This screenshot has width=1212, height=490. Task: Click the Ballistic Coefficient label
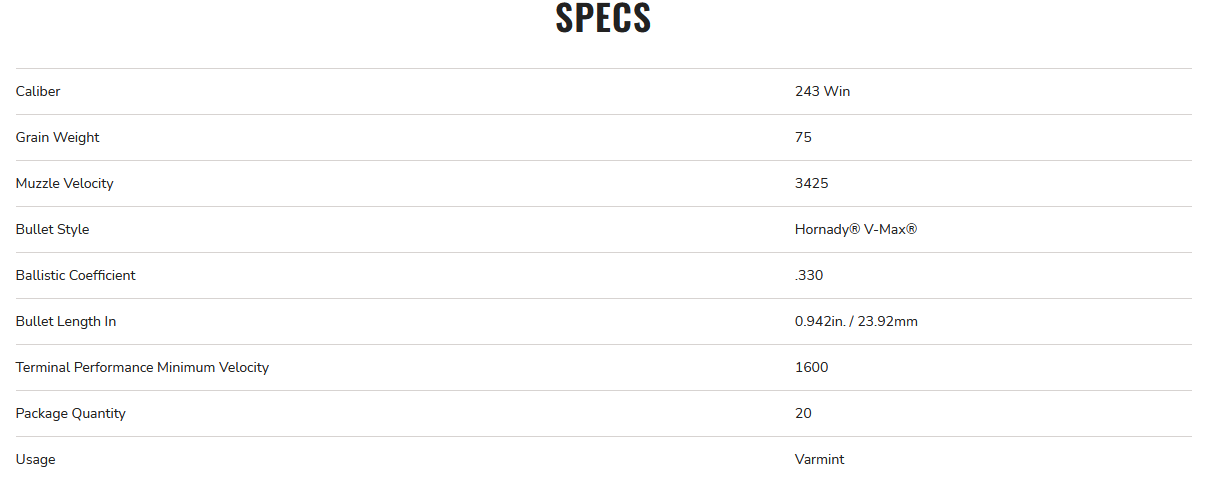(75, 275)
